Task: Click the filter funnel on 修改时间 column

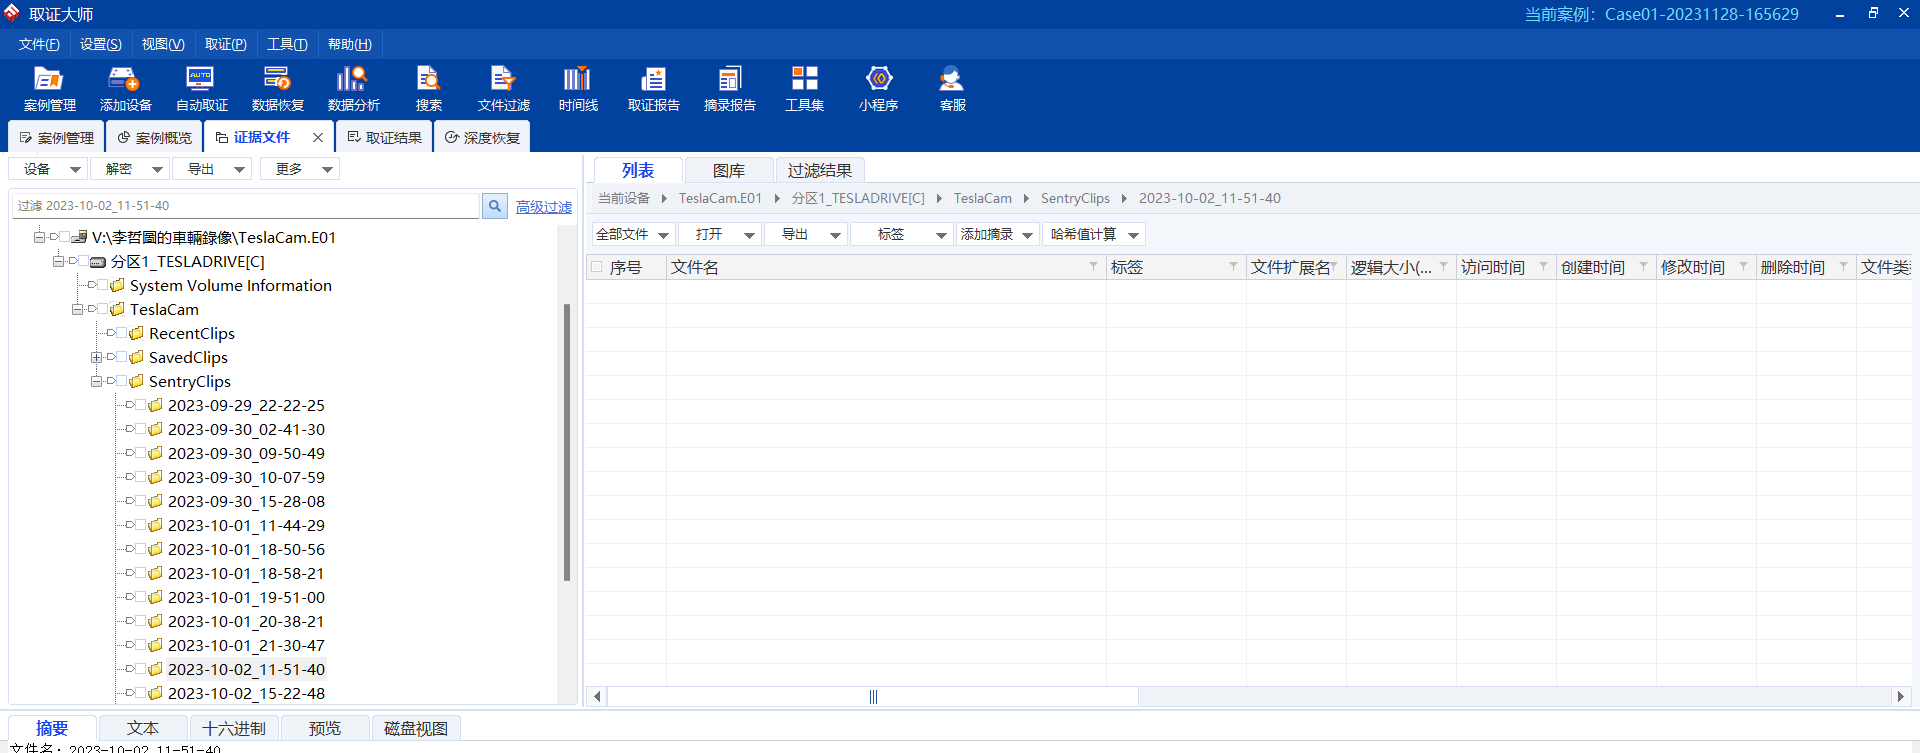Action: pyautogui.click(x=1743, y=266)
